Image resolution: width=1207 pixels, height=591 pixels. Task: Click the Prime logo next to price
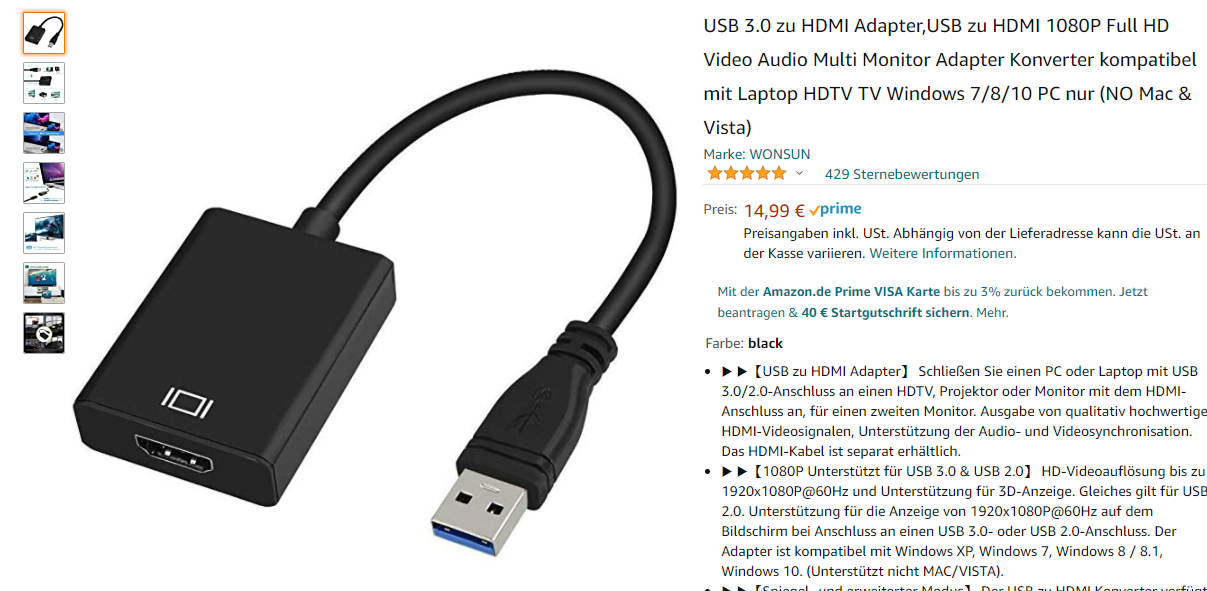pos(836,210)
